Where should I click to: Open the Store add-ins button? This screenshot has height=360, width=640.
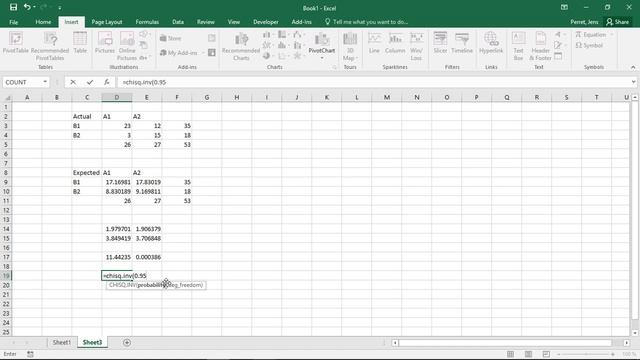(171, 38)
